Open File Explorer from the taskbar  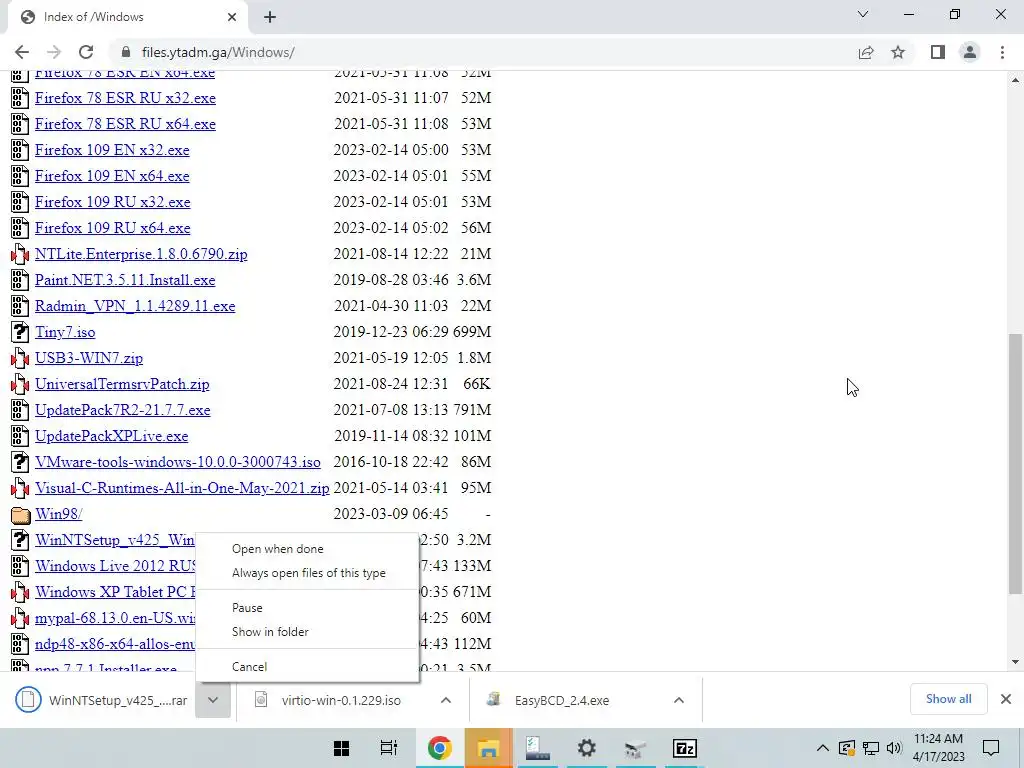[x=488, y=748]
